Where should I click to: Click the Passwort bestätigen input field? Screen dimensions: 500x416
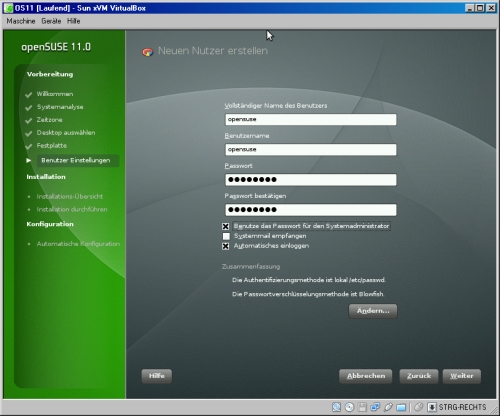pyautogui.click(x=311, y=210)
